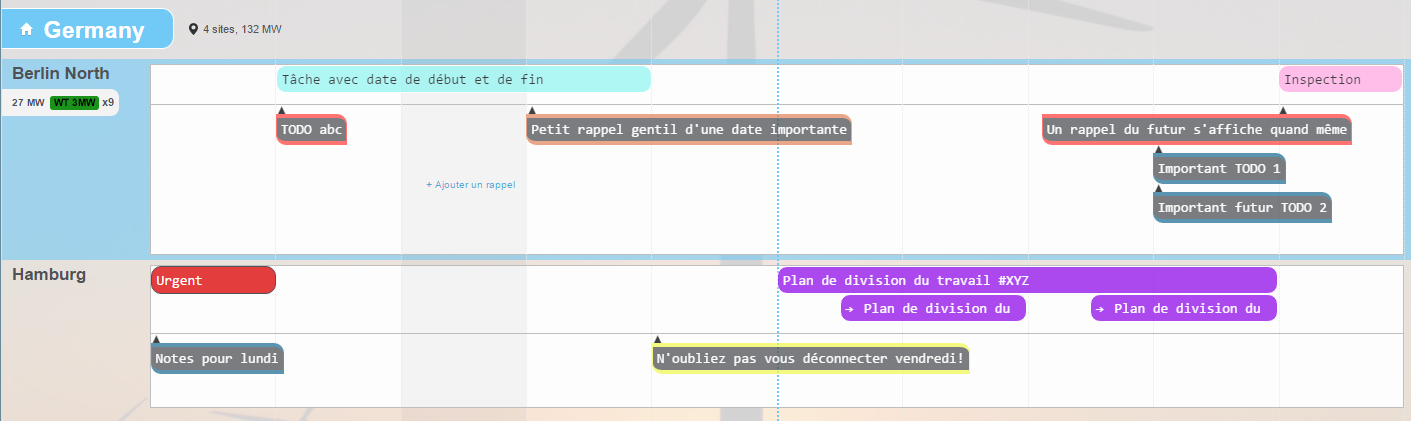The width and height of the screenshot is (1411, 421).
Task: Open the 'N'oubliez pas vous déconnecter vendredi!' reminder
Action: [810, 358]
